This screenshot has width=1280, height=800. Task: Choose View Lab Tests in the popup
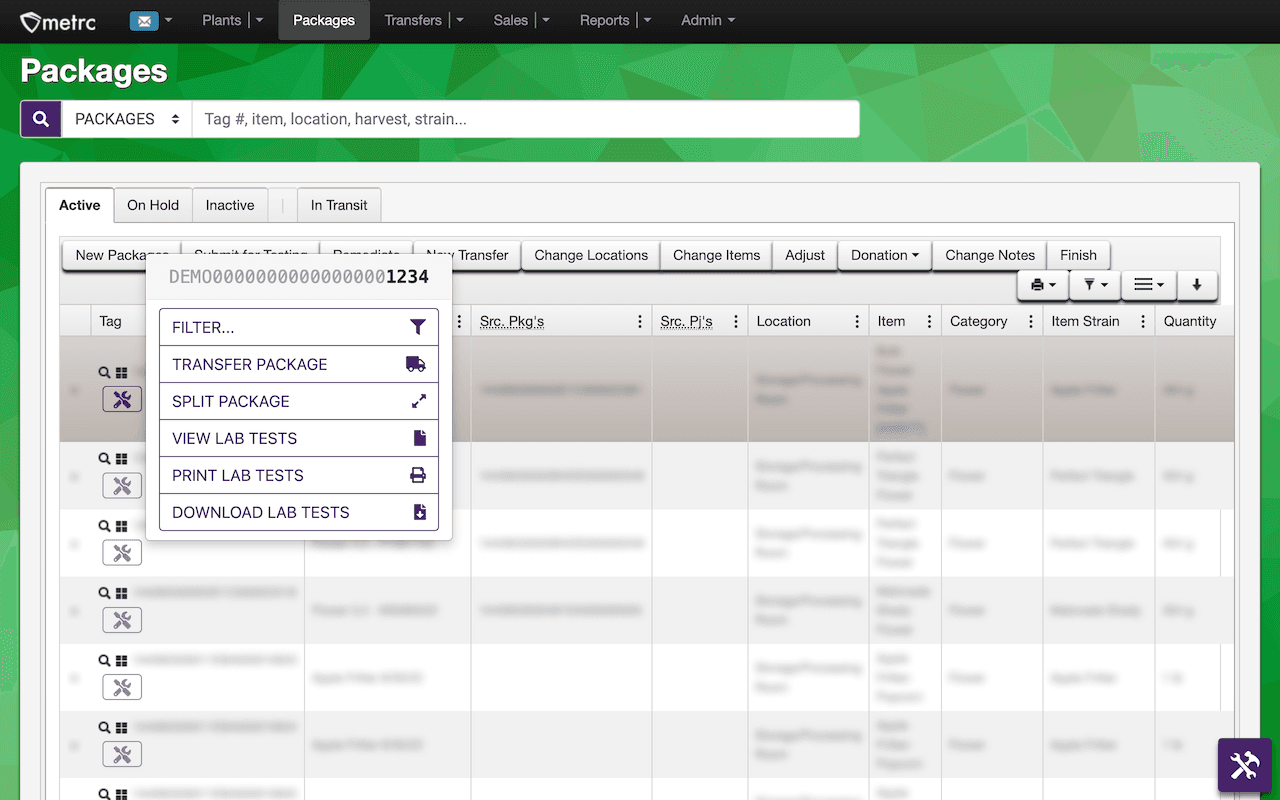[x=299, y=438]
